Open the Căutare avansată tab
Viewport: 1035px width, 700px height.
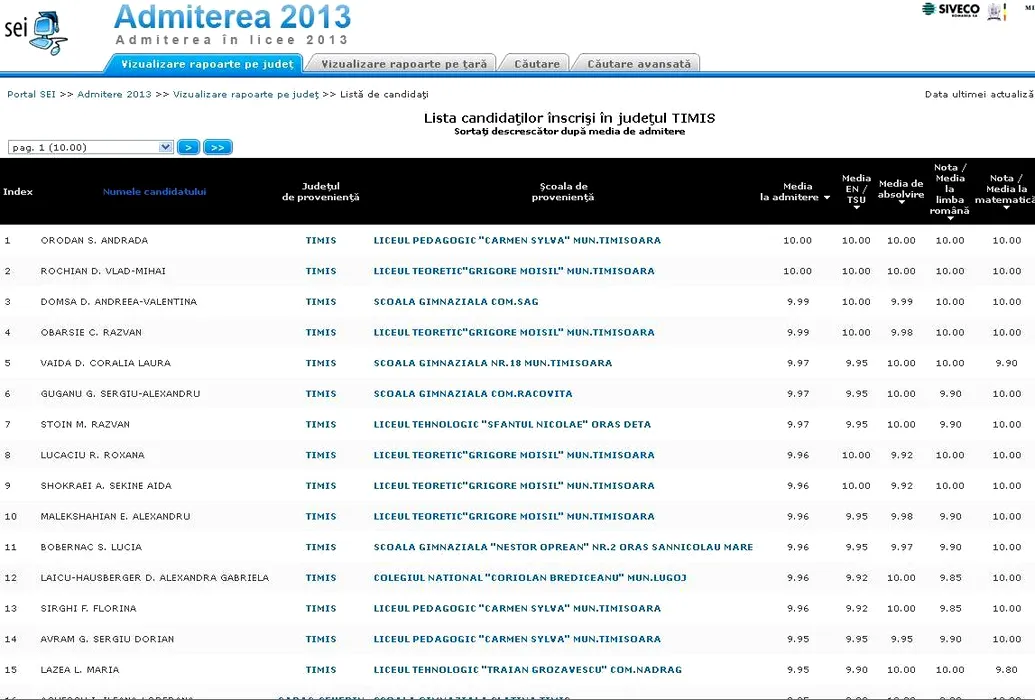[639, 64]
